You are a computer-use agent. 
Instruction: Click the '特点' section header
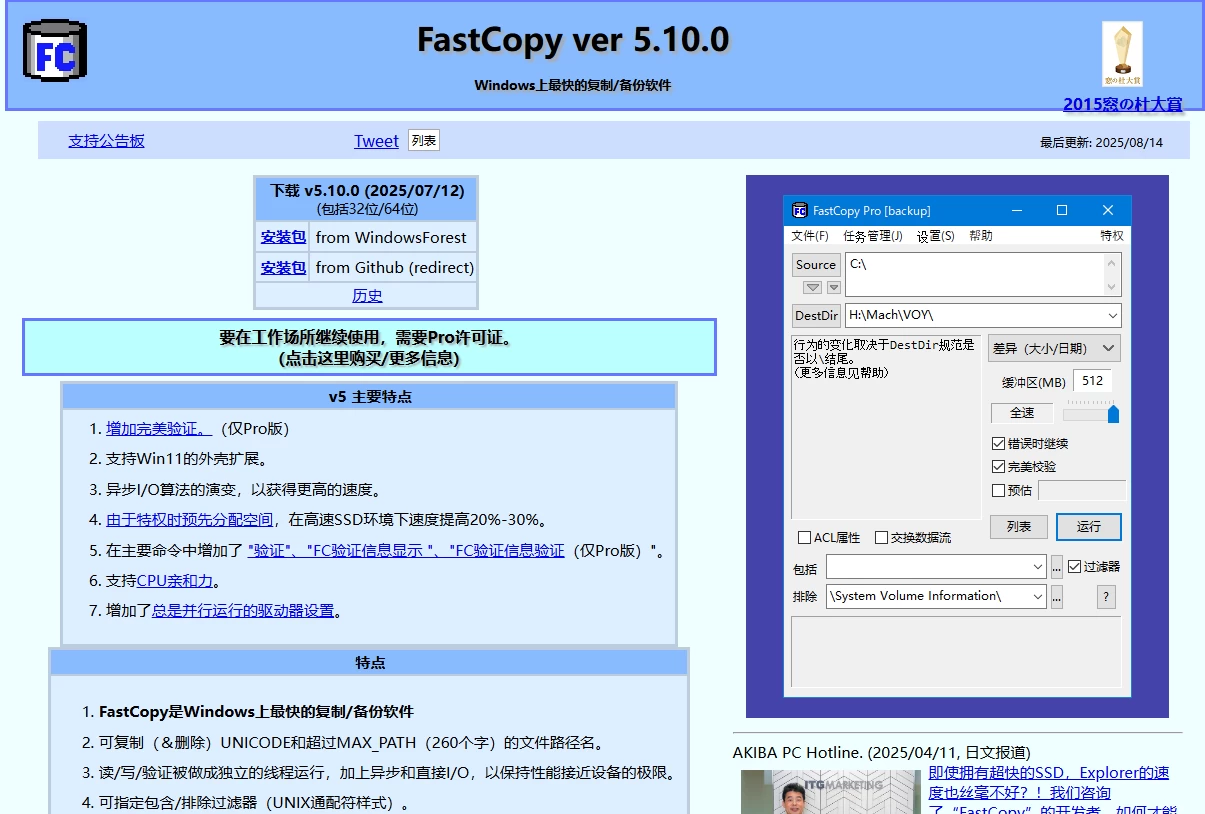click(369, 662)
